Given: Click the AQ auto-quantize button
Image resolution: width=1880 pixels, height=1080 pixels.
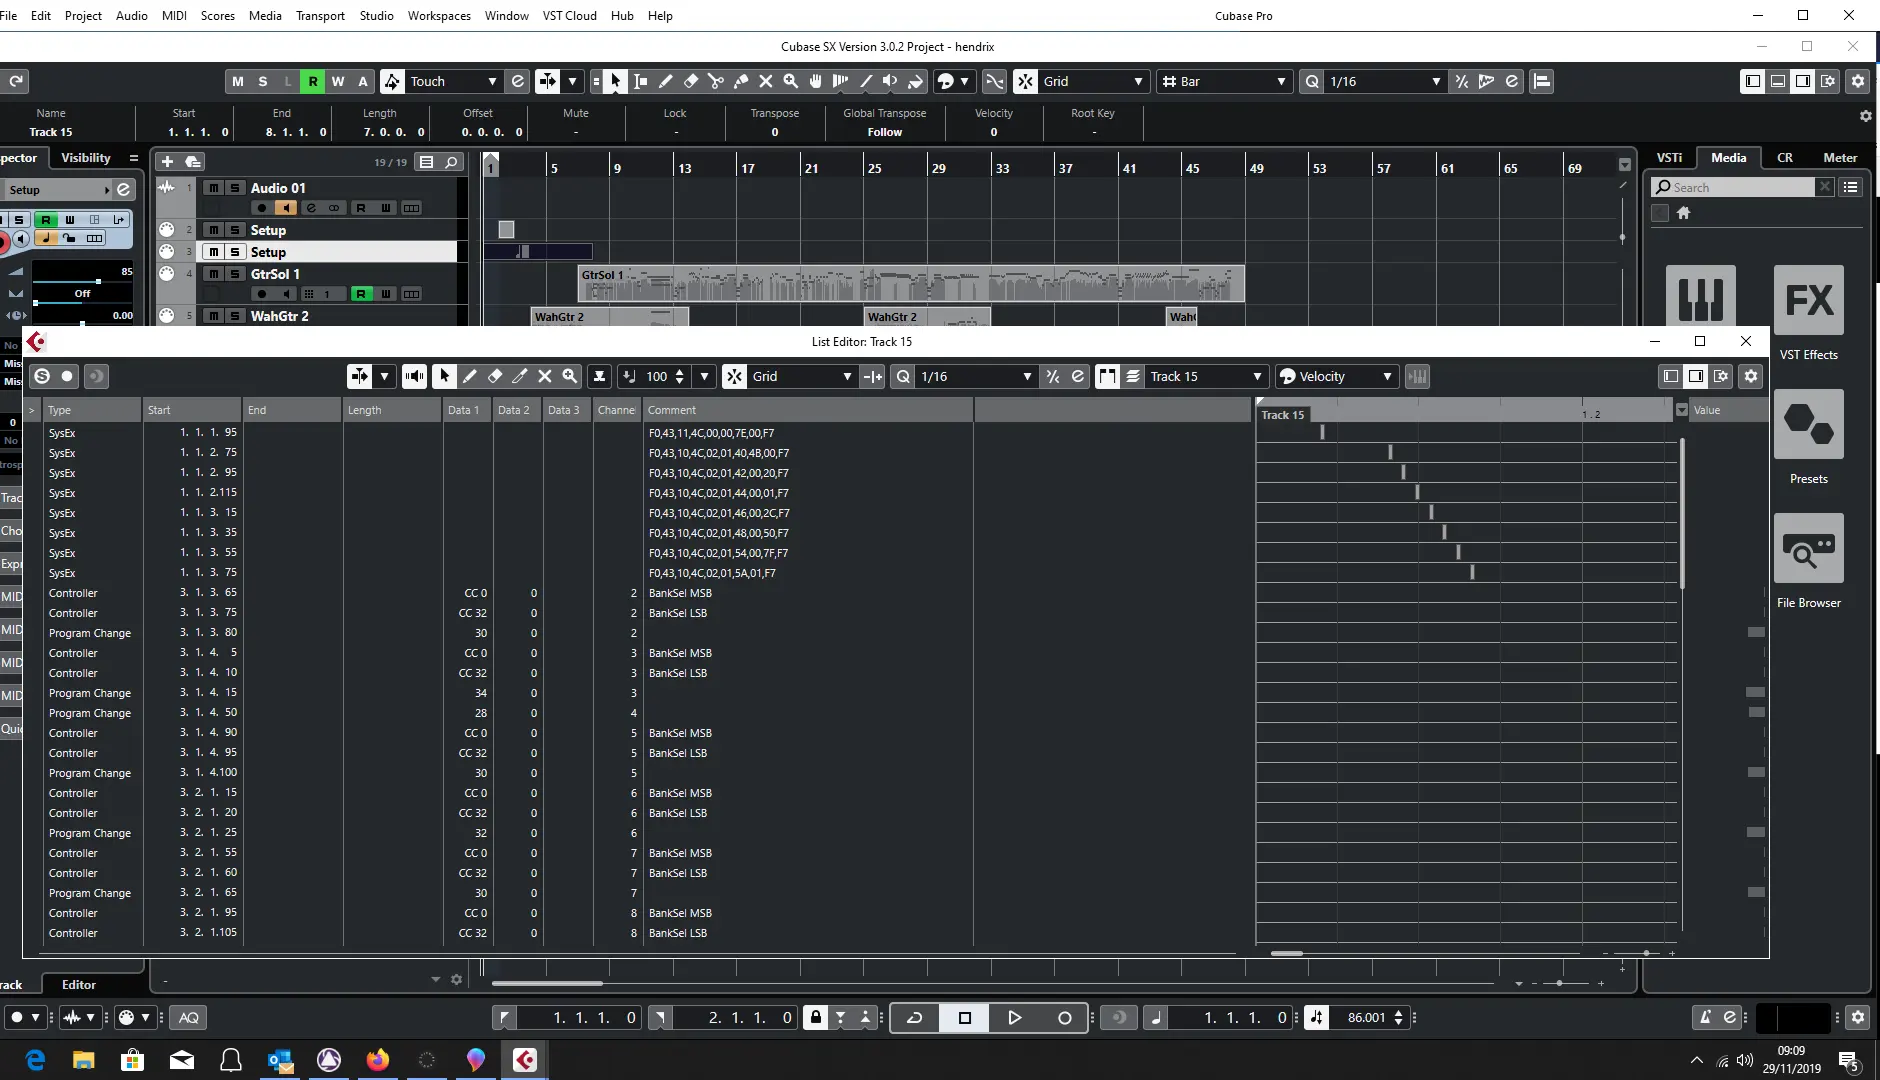Looking at the screenshot, I should pos(189,1018).
